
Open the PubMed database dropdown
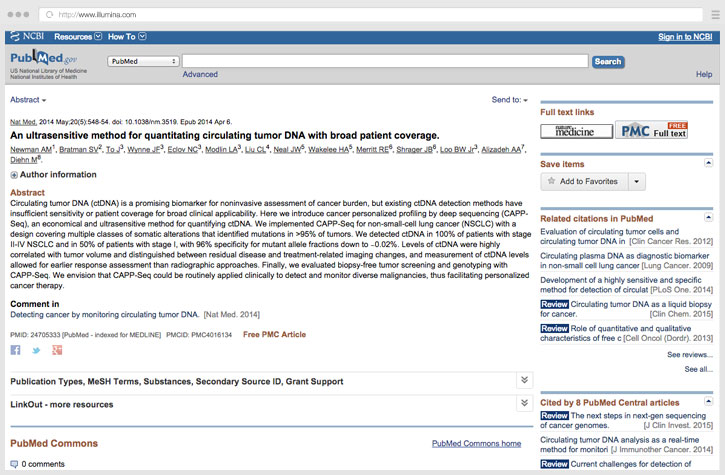coord(143,61)
